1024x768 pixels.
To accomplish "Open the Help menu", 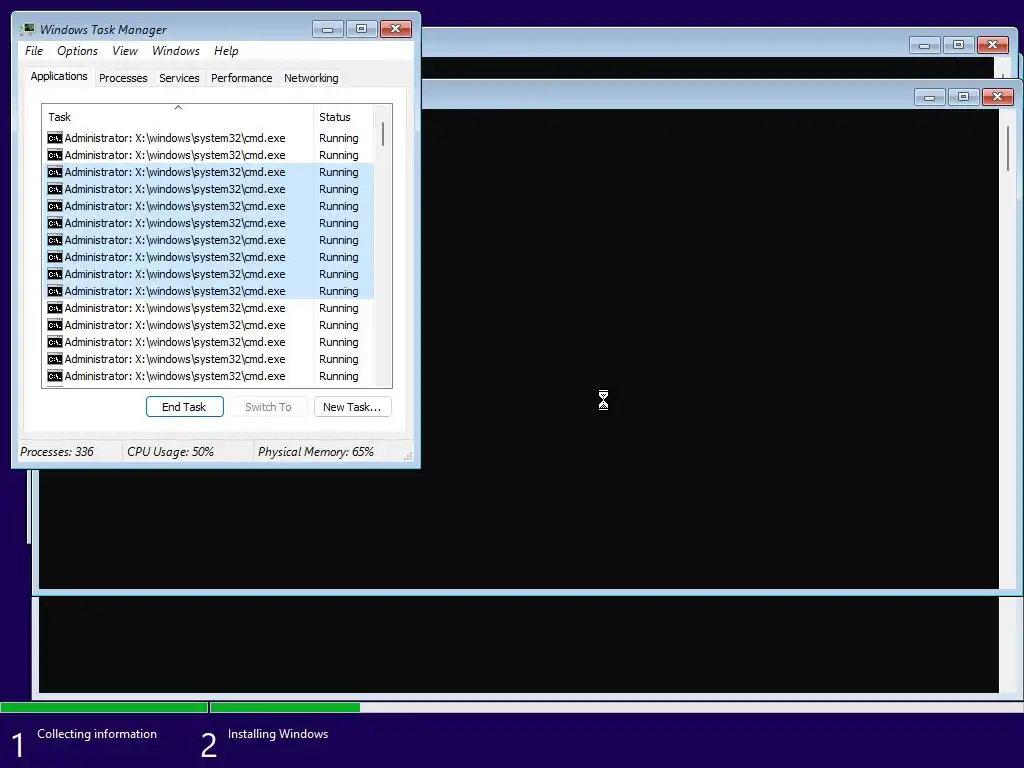I will (x=226, y=51).
